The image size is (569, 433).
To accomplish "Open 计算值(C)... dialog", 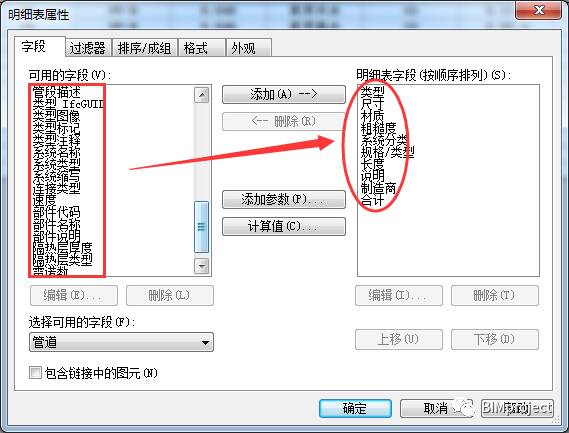I will (284, 226).
